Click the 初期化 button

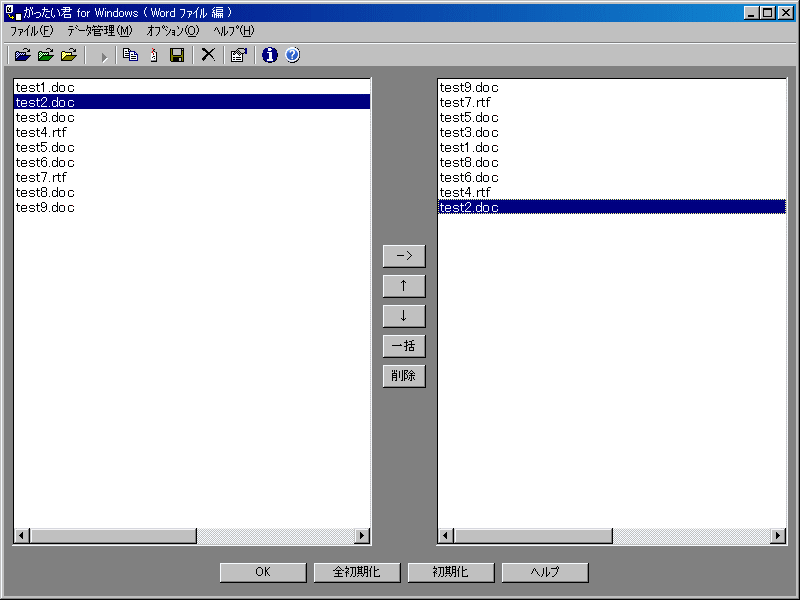(x=451, y=572)
